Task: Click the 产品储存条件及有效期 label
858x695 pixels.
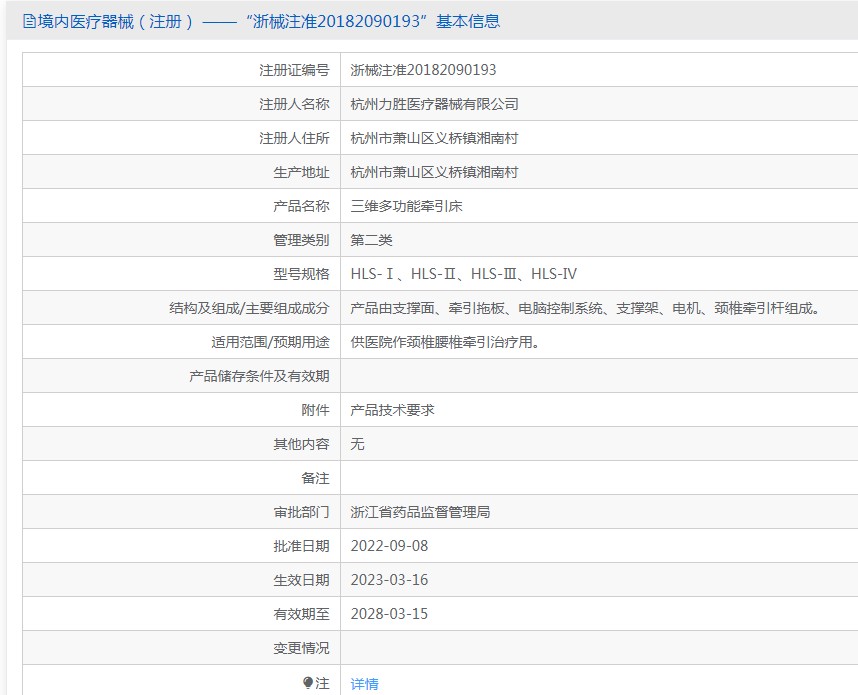Action: click(x=259, y=376)
